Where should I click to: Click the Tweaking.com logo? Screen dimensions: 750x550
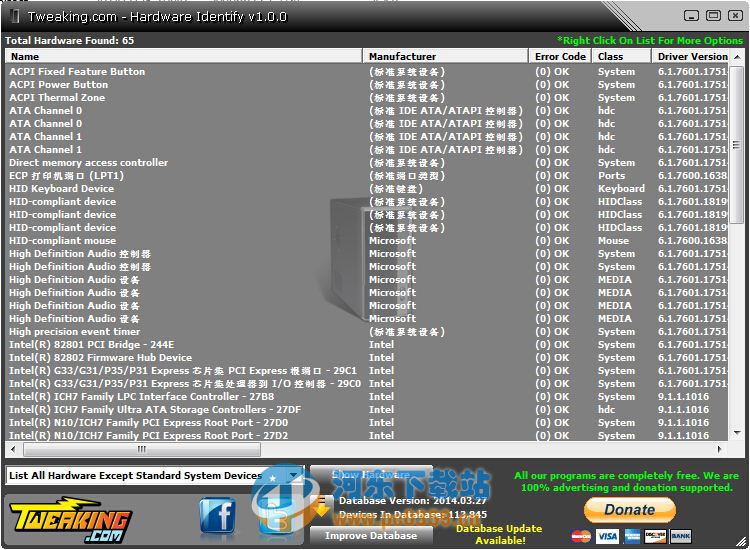click(70, 520)
